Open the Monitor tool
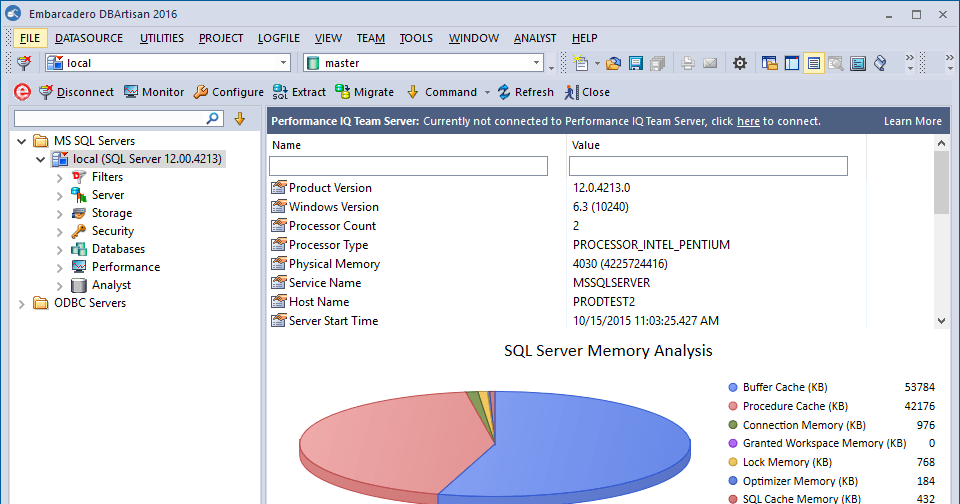This screenshot has height=504, width=960. click(154, 92)
